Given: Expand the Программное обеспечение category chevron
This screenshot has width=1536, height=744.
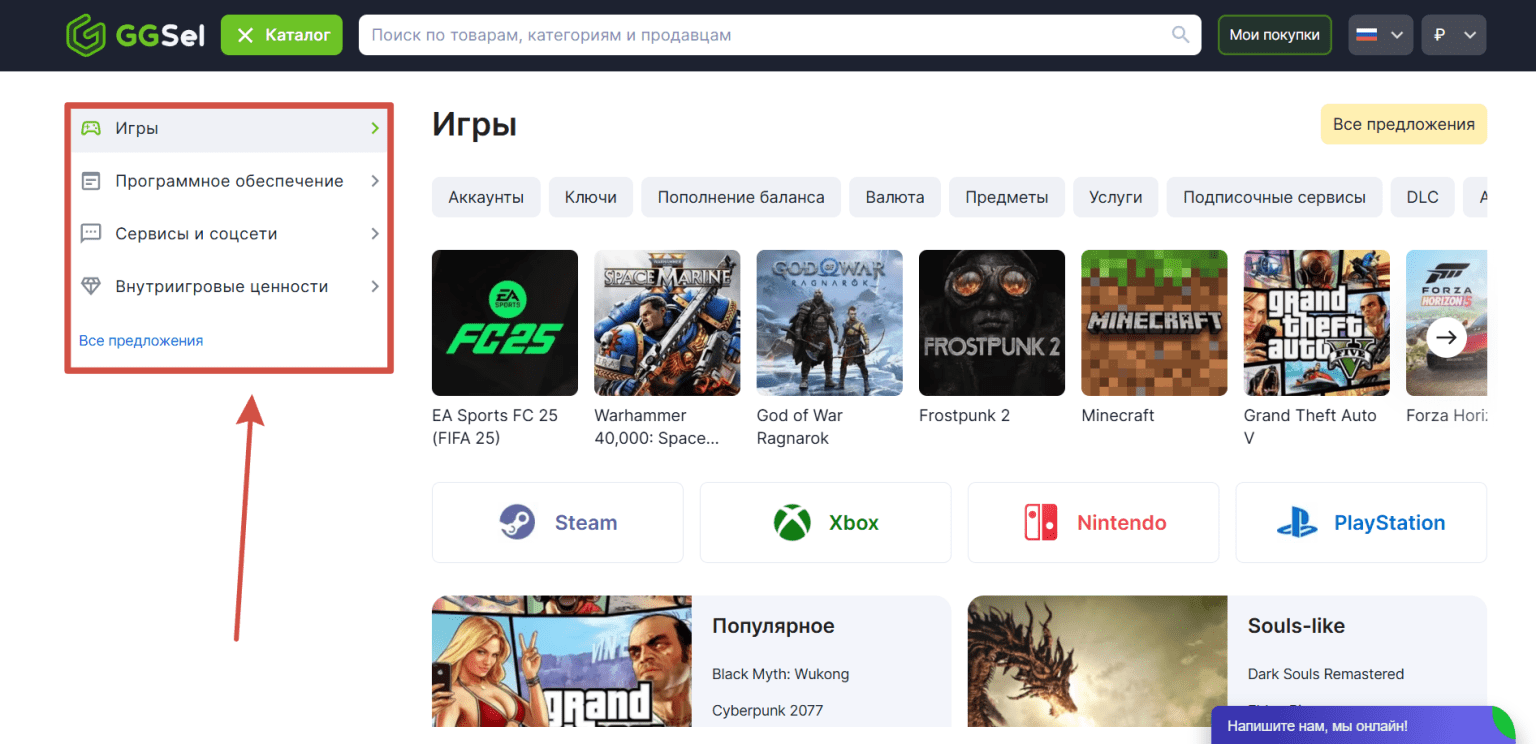Looking at the screenshot, I should point(375,181).
